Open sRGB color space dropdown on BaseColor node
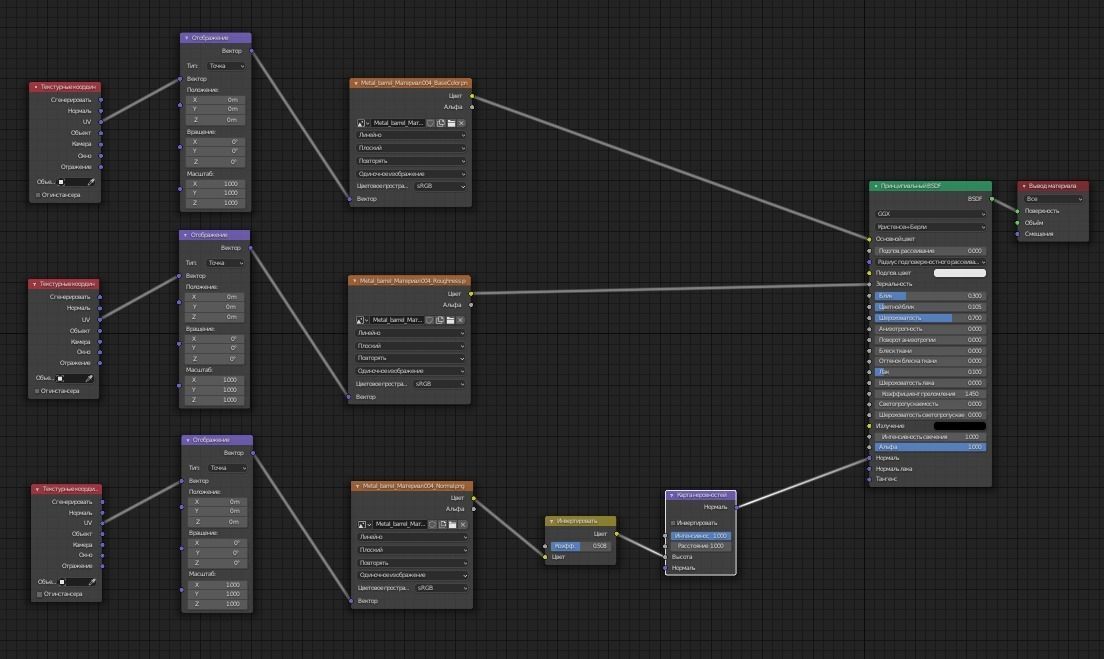Image resolution: width=1104 pixels, height=659 pixels. 440,186
